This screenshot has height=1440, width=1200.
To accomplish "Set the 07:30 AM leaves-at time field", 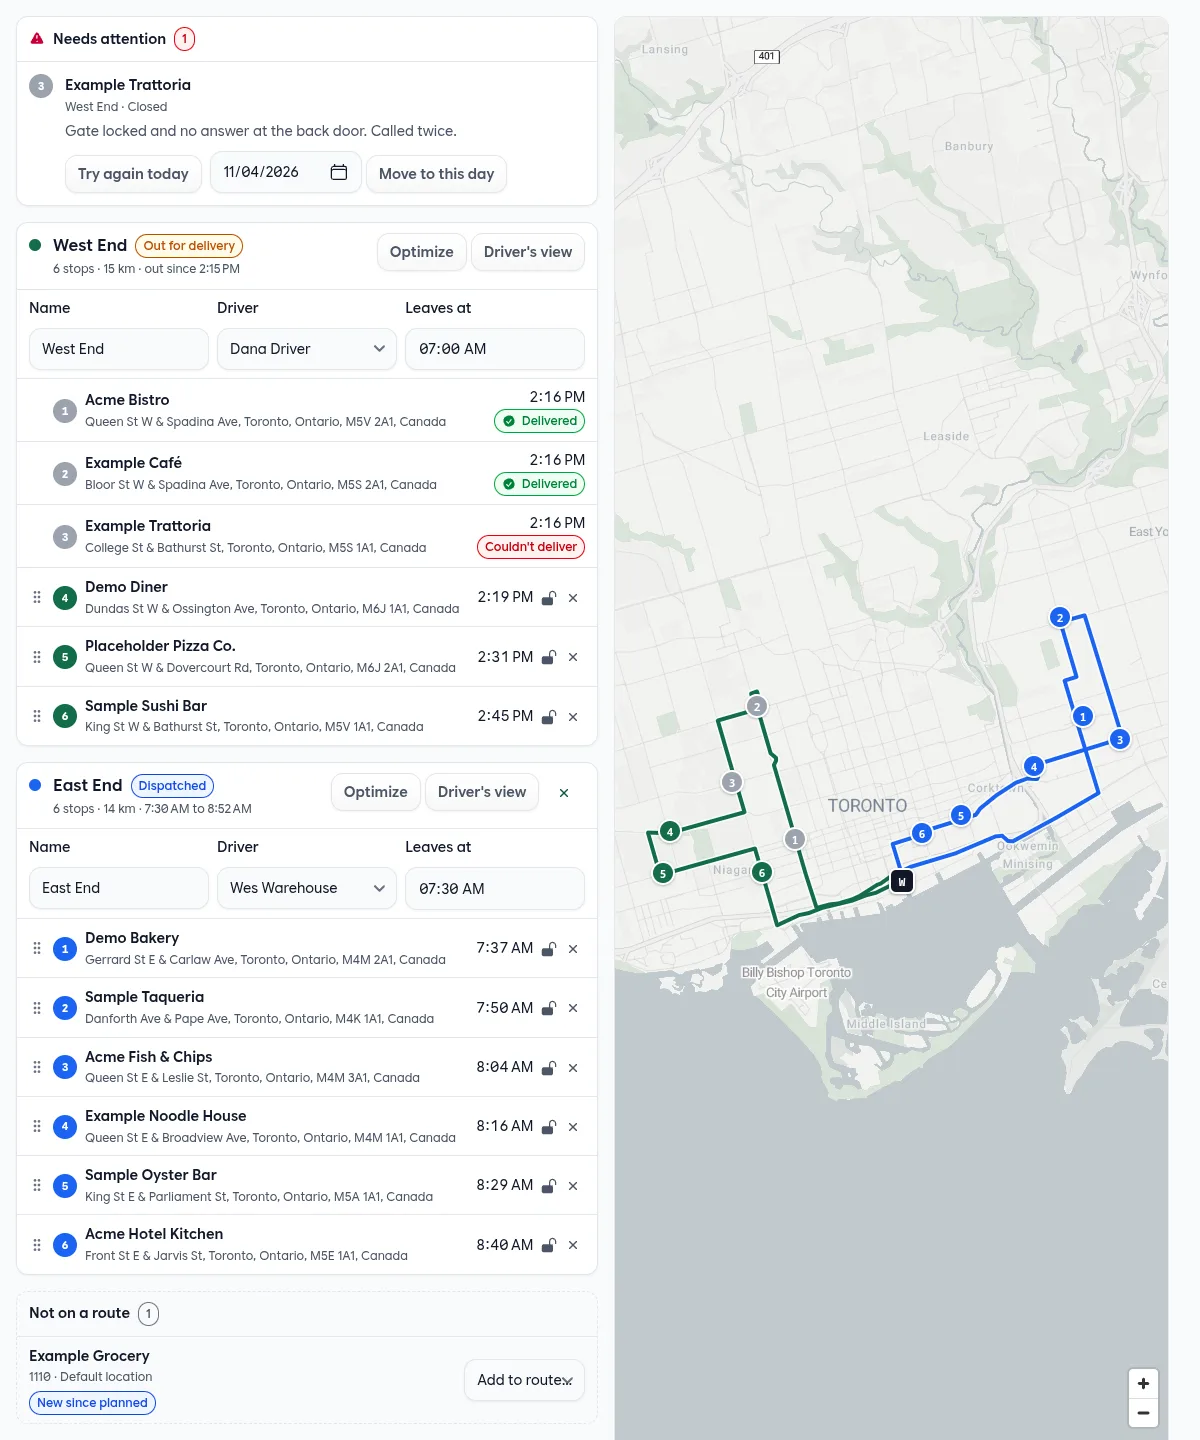I will tap(495, 888).
